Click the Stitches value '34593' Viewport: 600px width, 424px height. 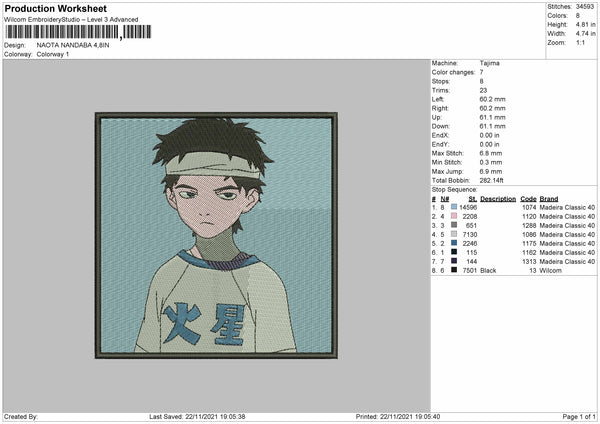click(585, 7)
